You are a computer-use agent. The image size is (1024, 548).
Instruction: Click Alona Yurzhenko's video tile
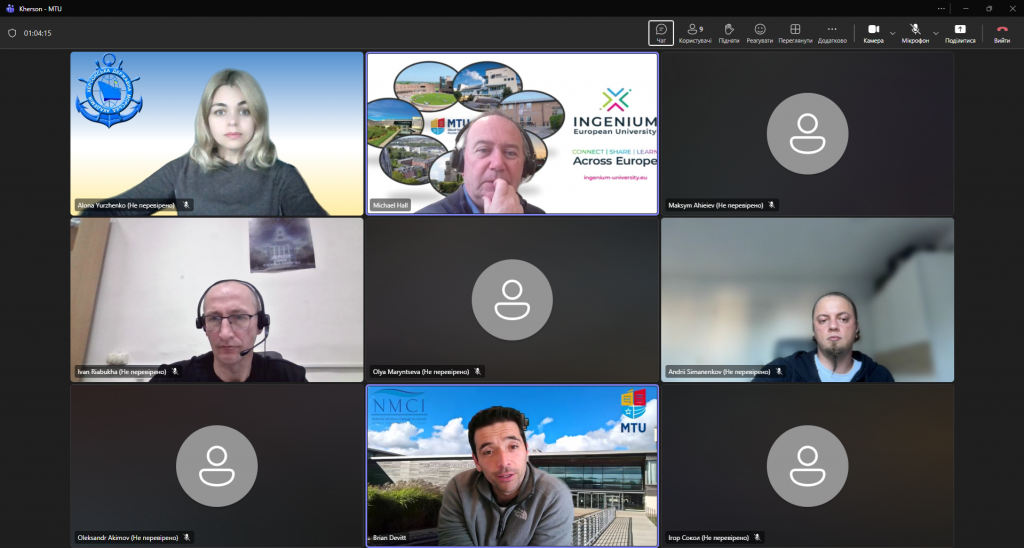pyautogui.click(x=216, y=133)
